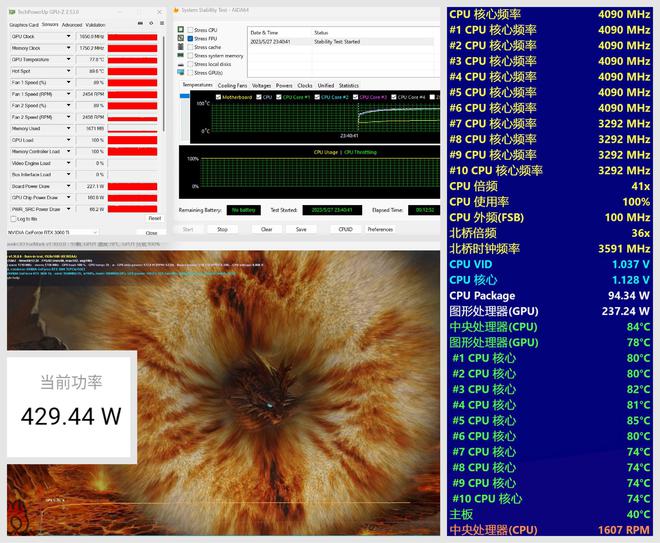This screenshot has height=543, width=660.
Task: Open GPU Temperature sensor dropdown
Action: click(69, 59)
